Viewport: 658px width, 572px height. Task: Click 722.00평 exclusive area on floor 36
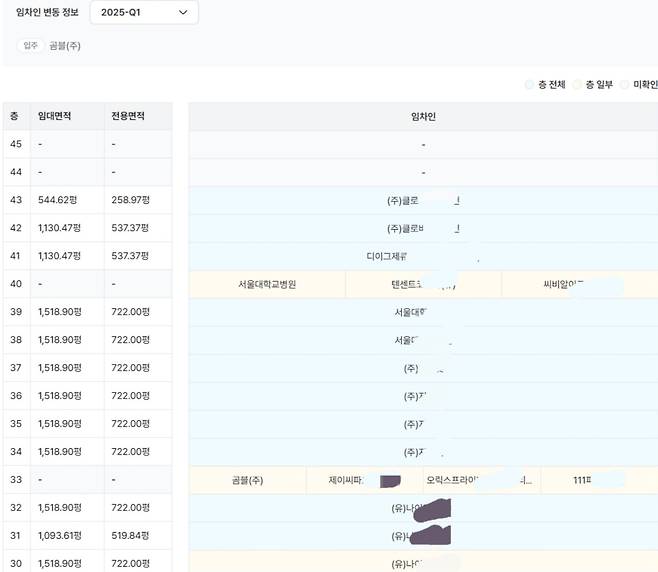pyautogui.click(x=131, y=396)
